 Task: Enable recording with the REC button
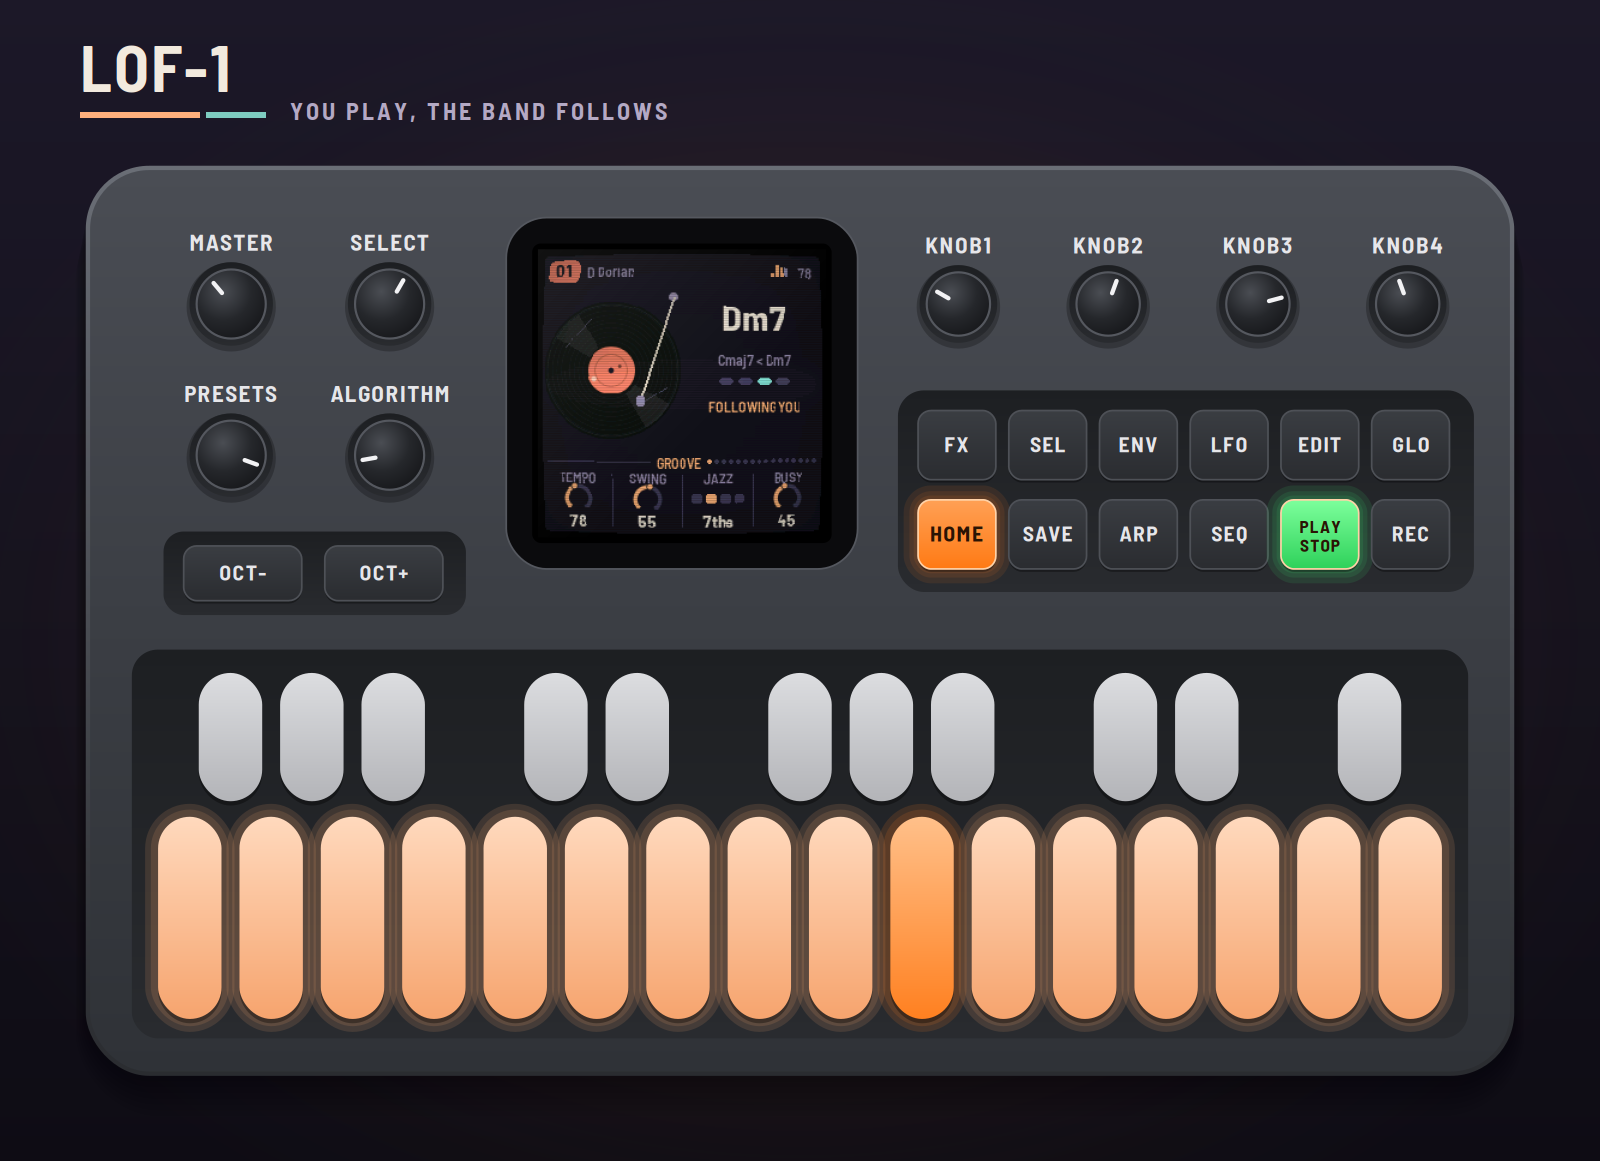(1410, 534)
